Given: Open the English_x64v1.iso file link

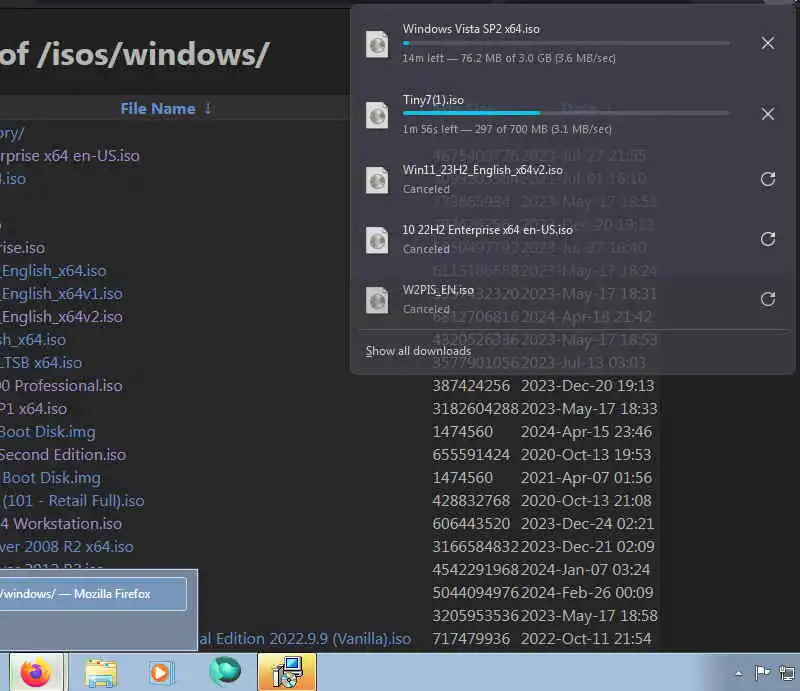Looking at the screenshot, I should [61, 293].
